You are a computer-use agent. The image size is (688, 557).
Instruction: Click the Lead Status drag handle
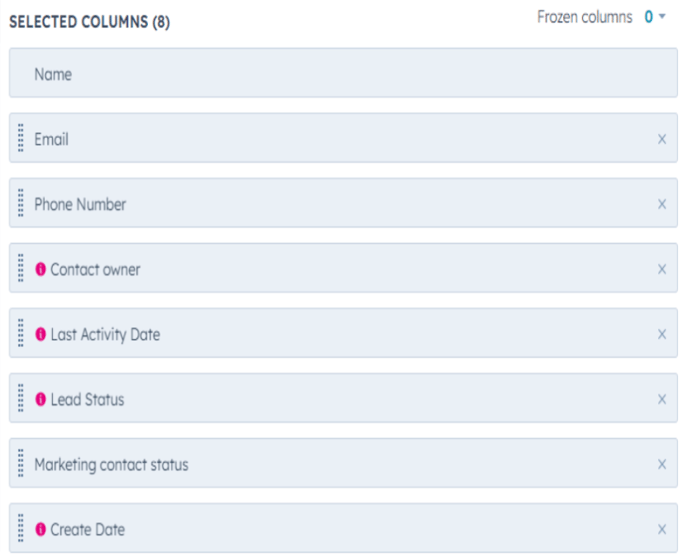(x=21, y=399)
